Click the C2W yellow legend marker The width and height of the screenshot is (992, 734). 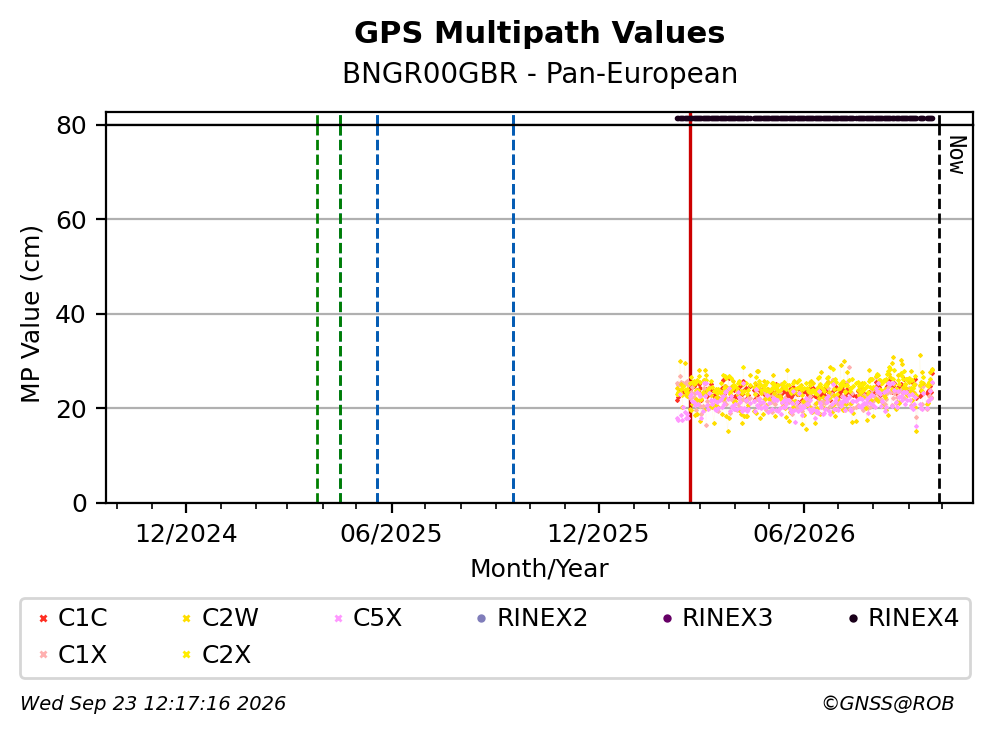pyautogui.click(x=187, y=618)
